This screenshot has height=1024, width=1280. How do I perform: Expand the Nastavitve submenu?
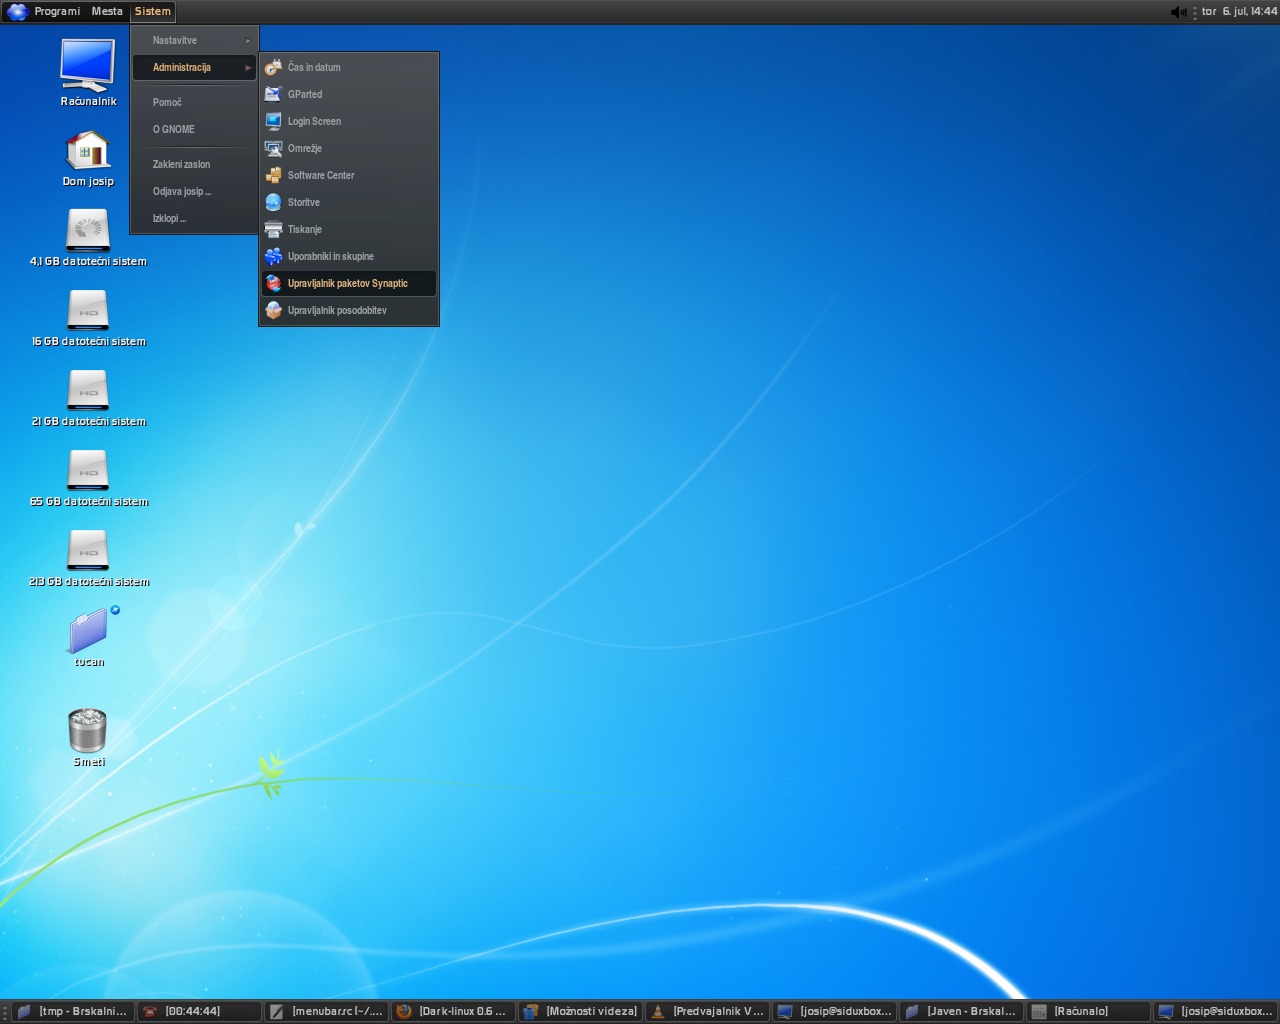pyautogui.click(x=195, y=40)
